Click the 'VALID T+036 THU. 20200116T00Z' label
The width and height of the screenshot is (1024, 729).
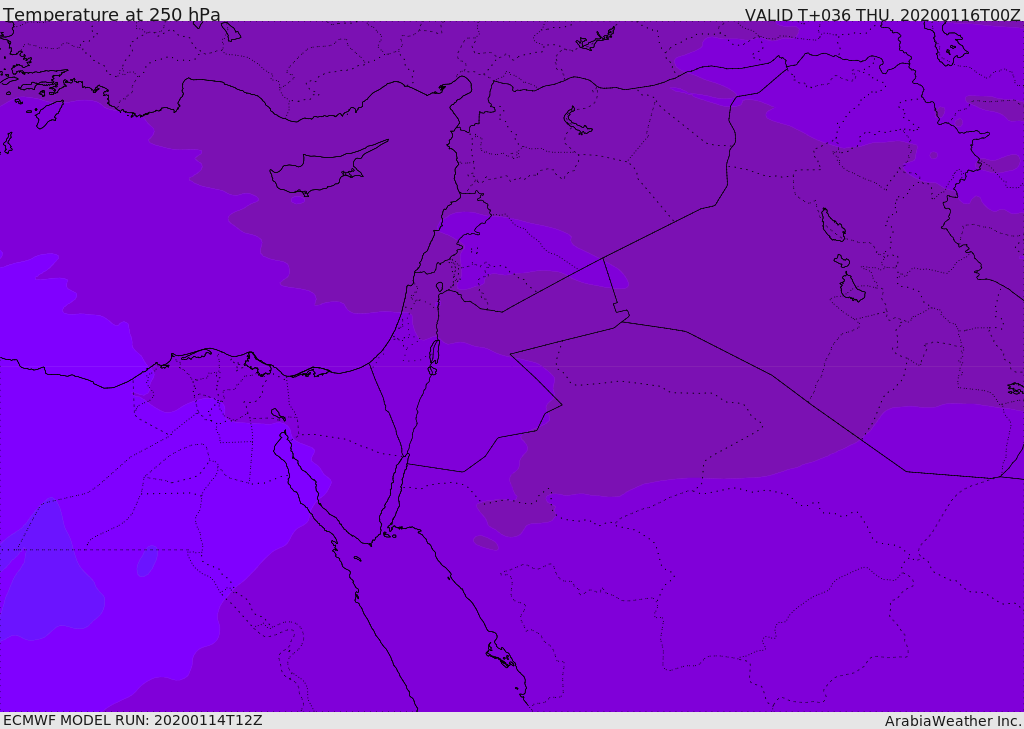coord(883,15)
